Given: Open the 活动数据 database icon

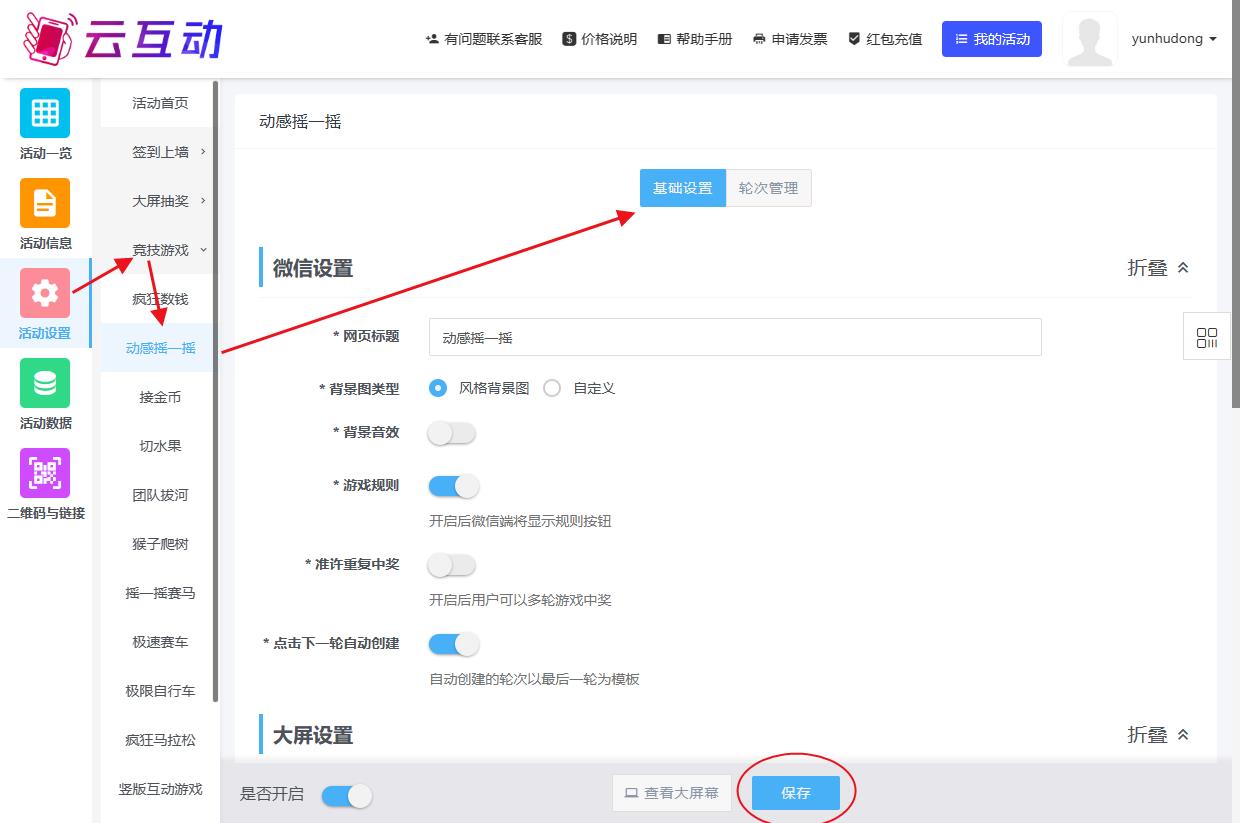Looking at the screenshot, I should 45,383.
